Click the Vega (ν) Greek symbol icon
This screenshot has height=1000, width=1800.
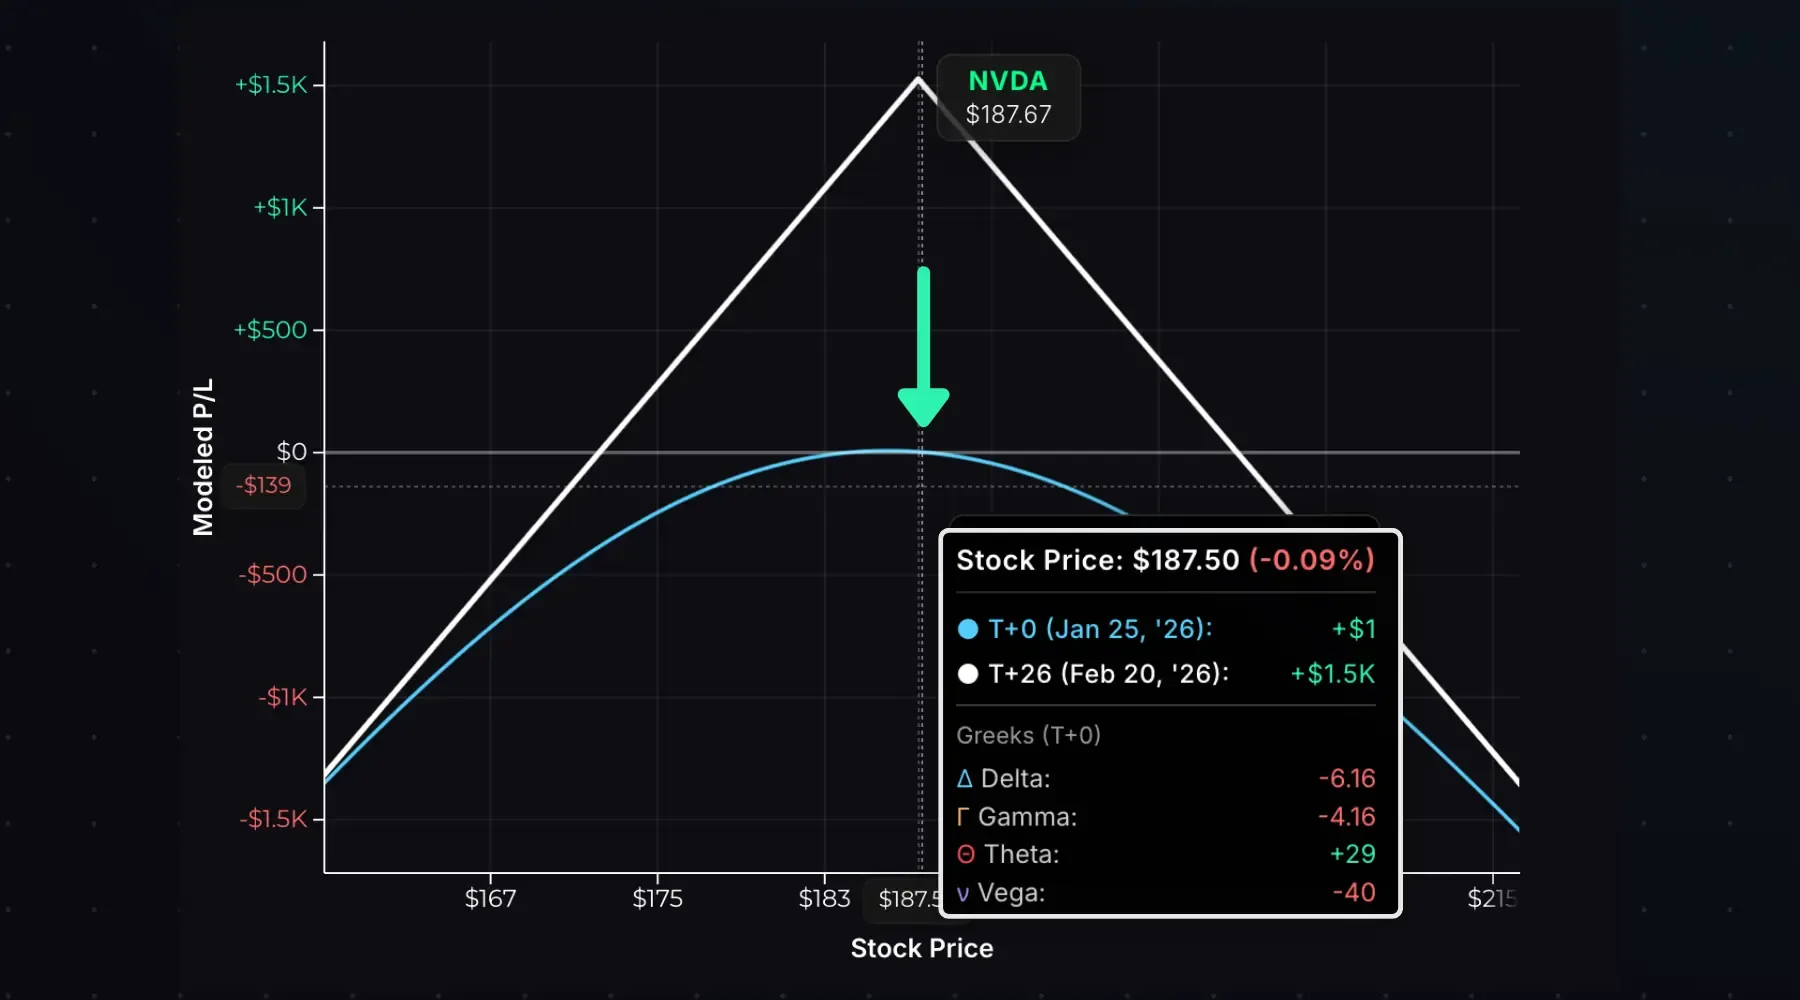962,893
